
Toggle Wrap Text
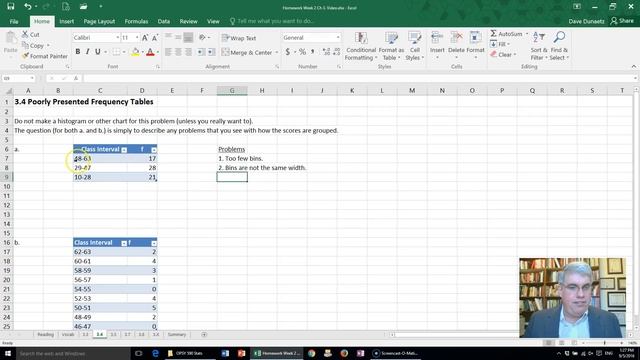pos(239,38)
